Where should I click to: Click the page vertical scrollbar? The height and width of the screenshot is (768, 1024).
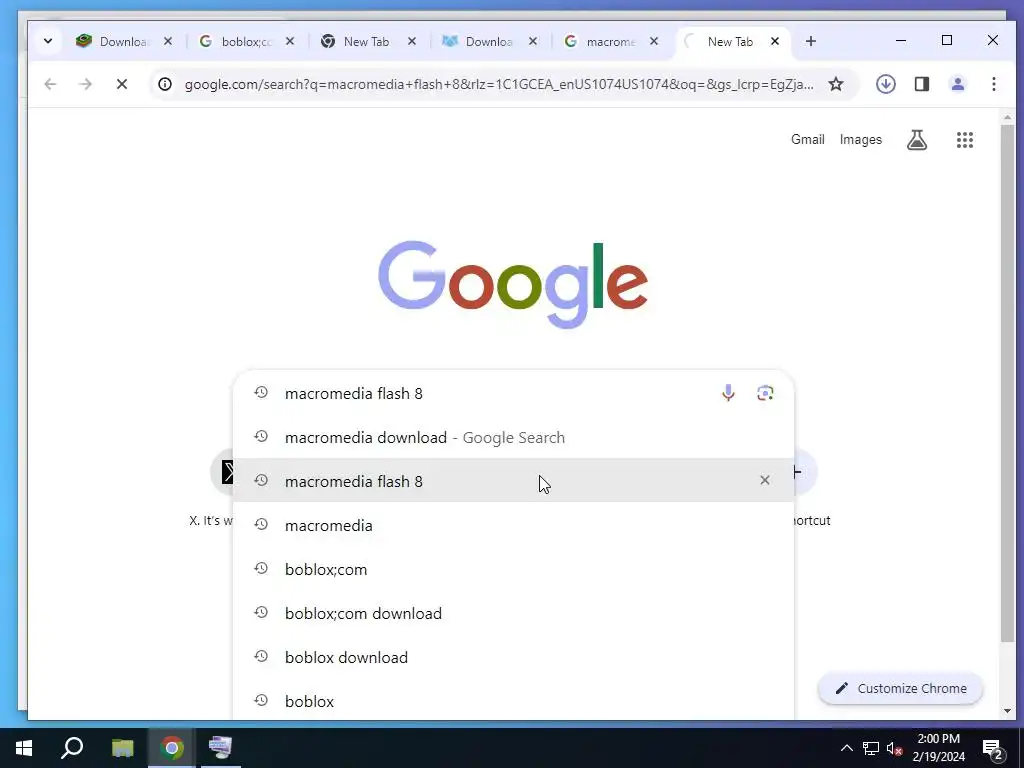click(1007, 382)
